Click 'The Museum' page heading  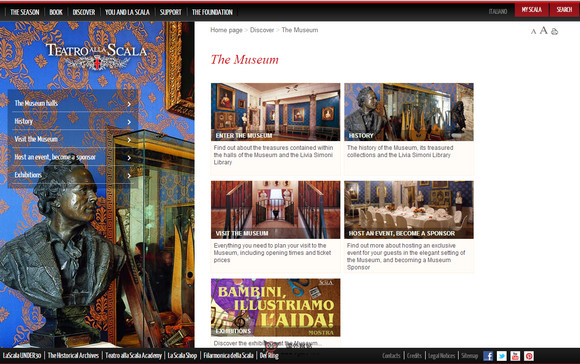tap(245, 60)
